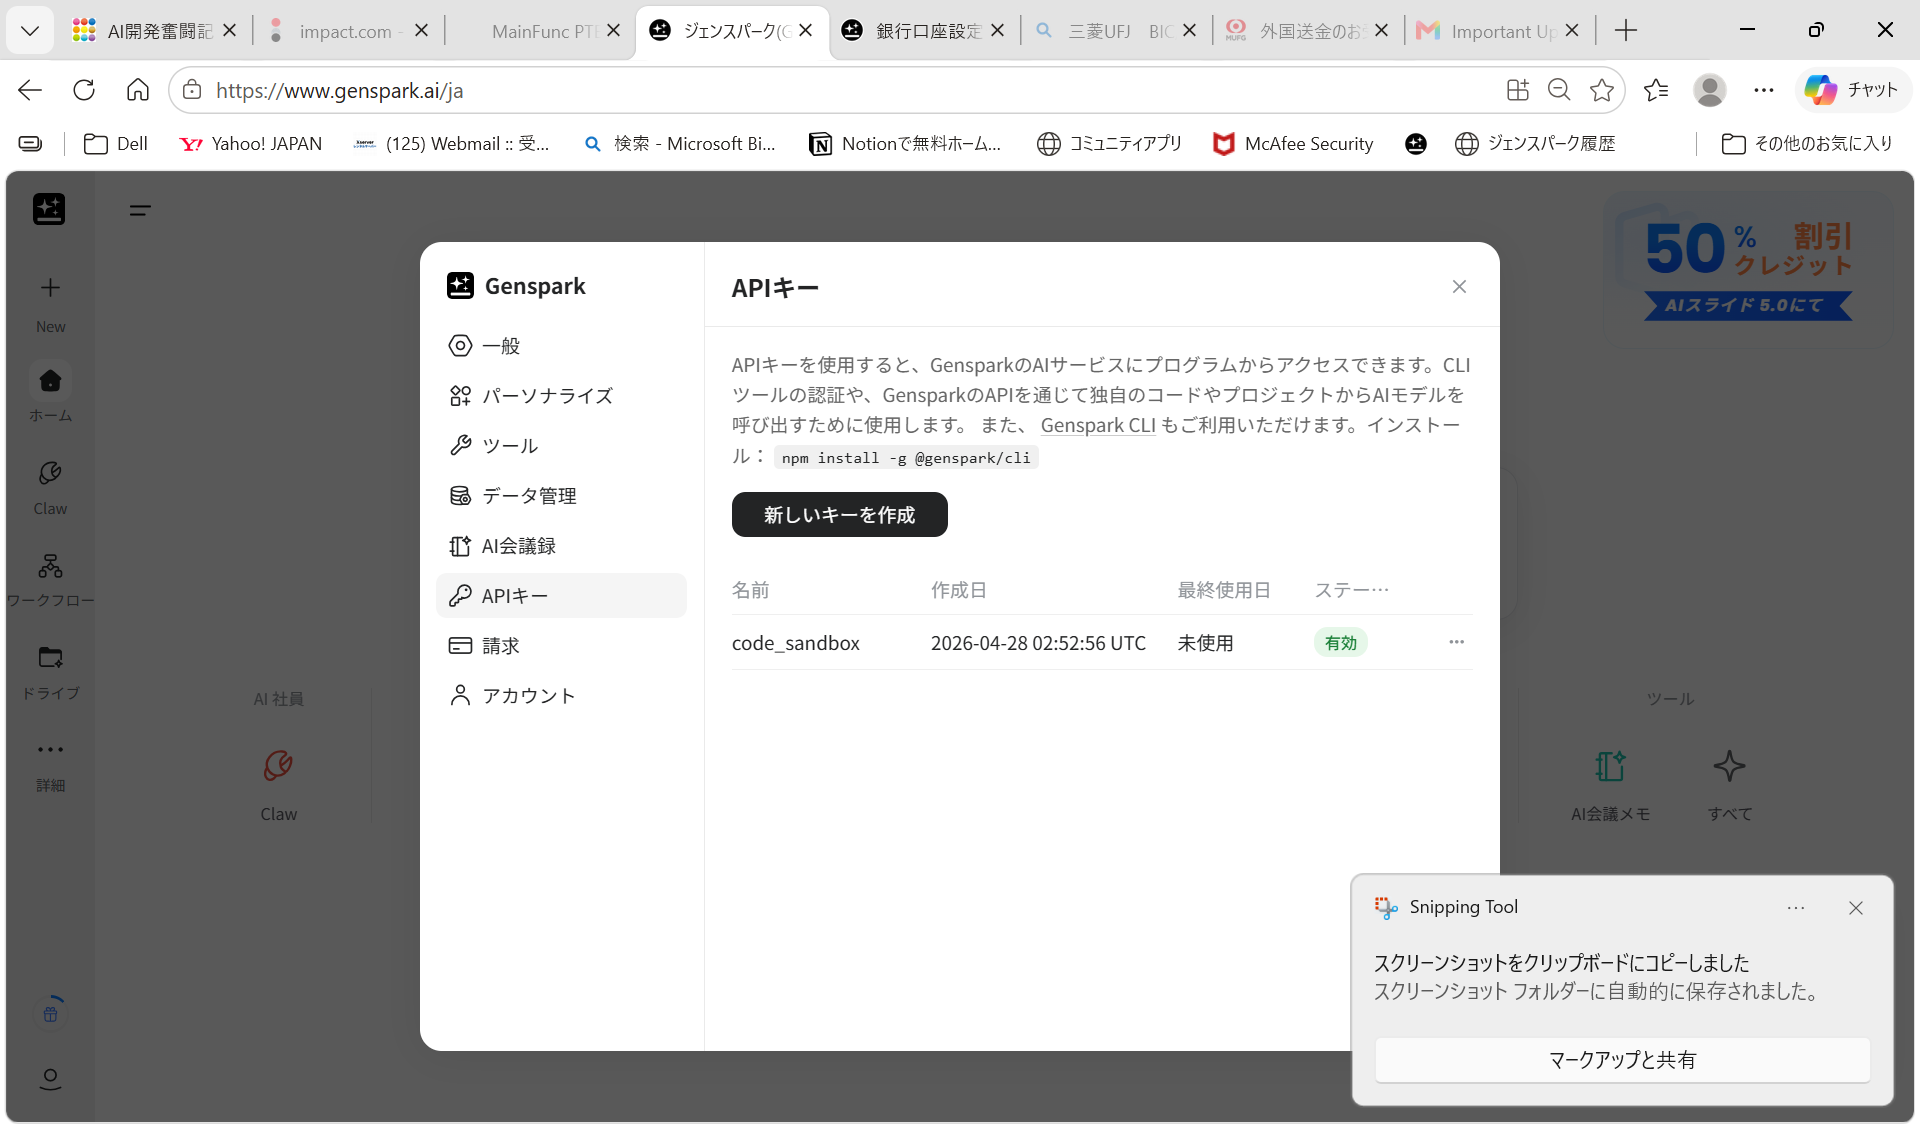
Task: Open Snipping Tool notification options menu
Action: (x=1796, y=908)
